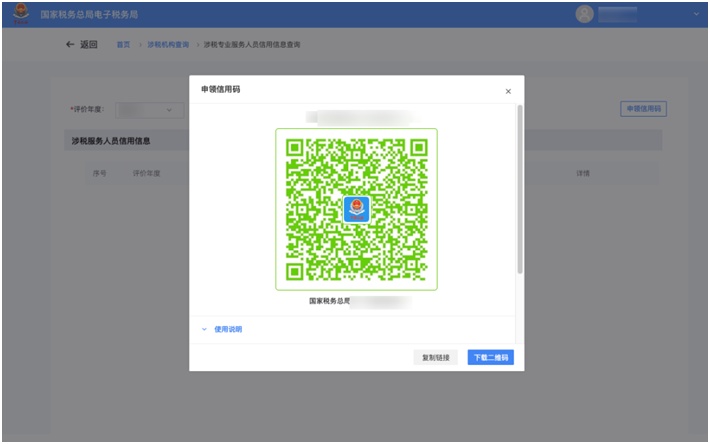The height and width of the screenshot is (444, 710).
Task: Go back using the 返回 arrow
Action: click(x=70, y=44)
